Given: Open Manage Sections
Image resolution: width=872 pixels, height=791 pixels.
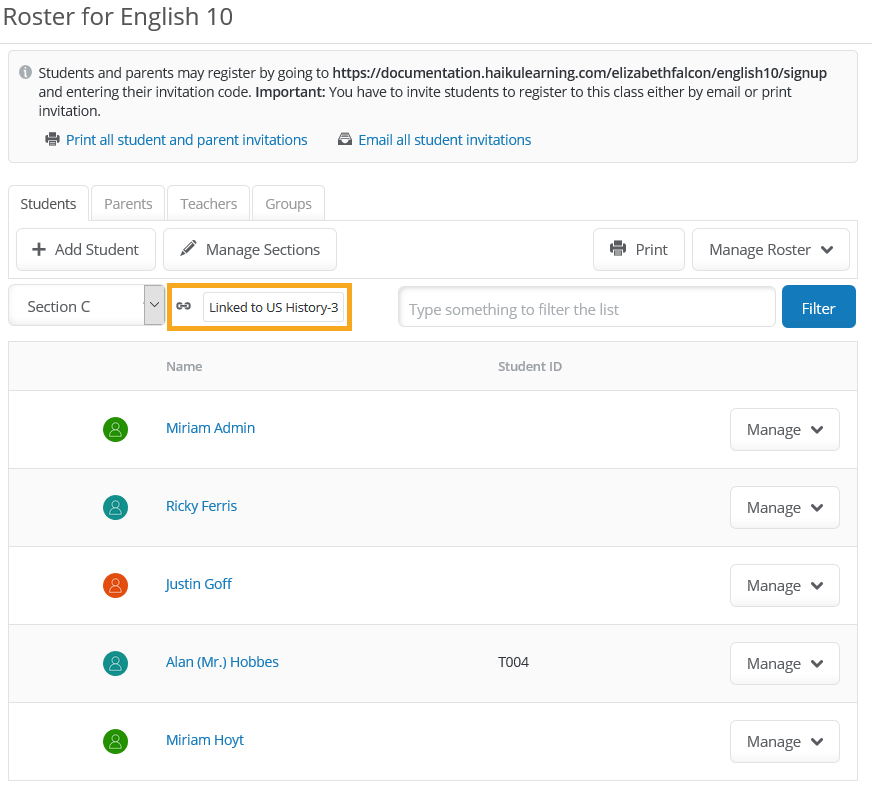Looking at the screenshot, I should click(x=250, y=249).
